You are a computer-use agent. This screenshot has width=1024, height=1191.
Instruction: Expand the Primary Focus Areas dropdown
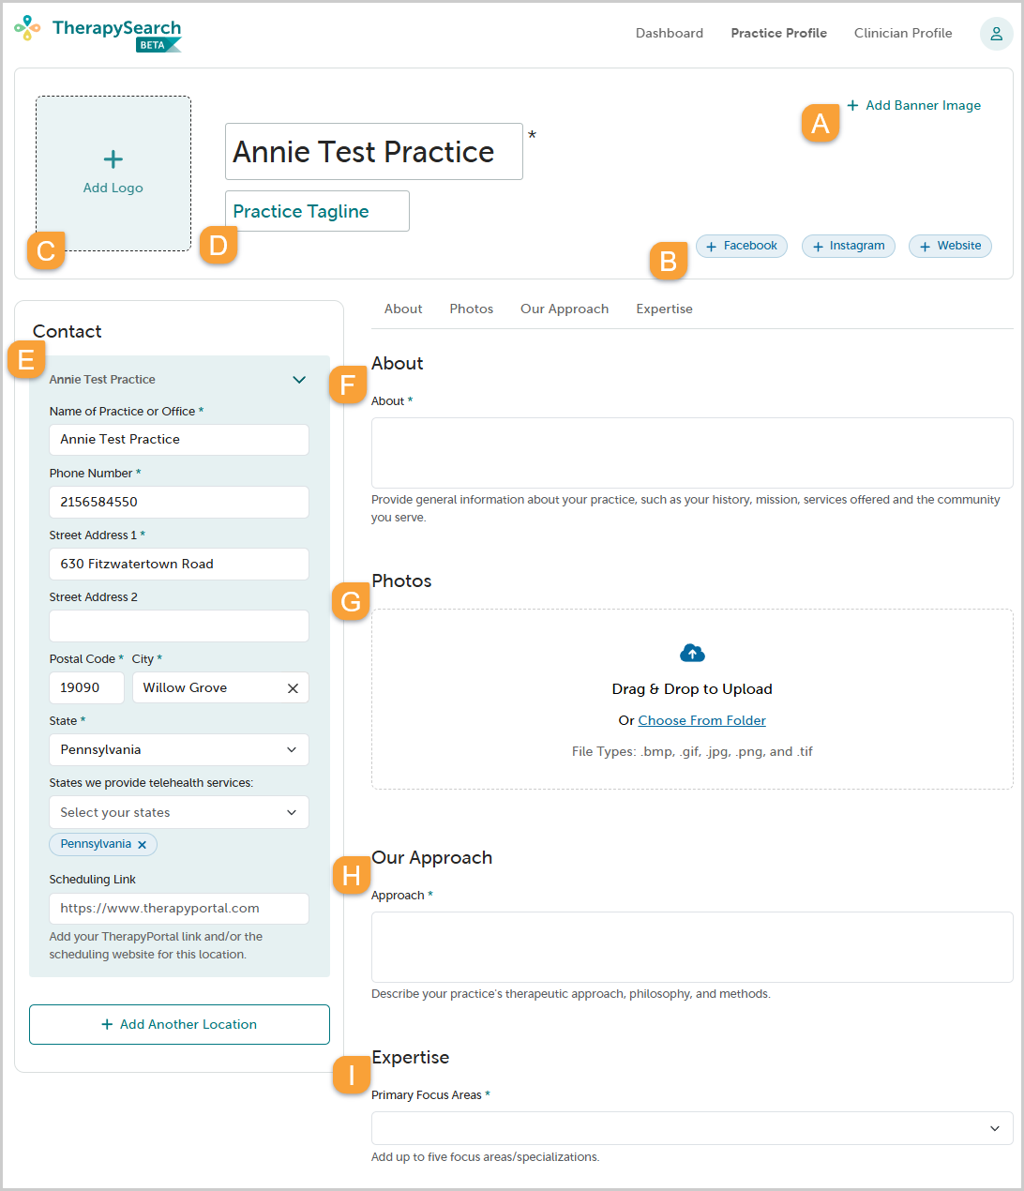(x=692, y=1128)
